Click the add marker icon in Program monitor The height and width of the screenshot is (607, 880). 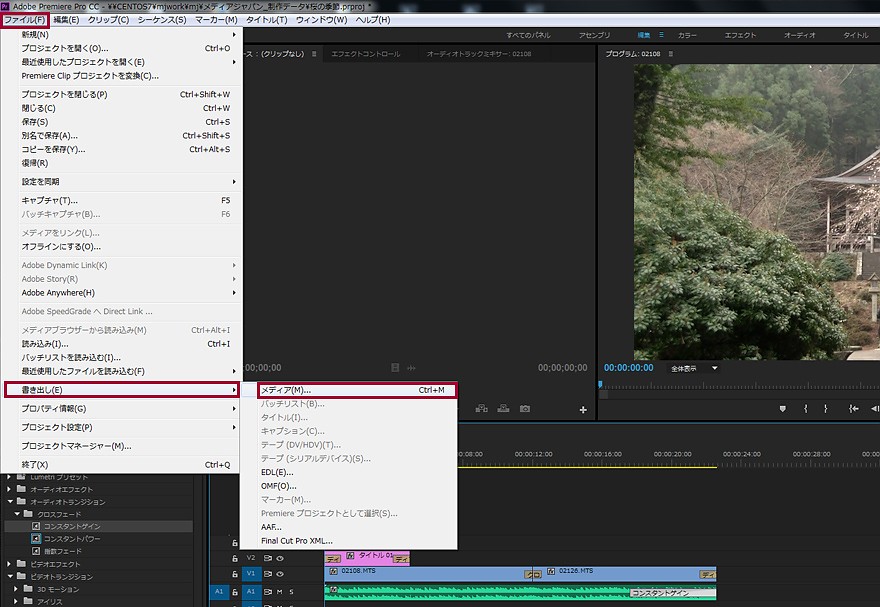pyautogui.click(x=782, y=409)
